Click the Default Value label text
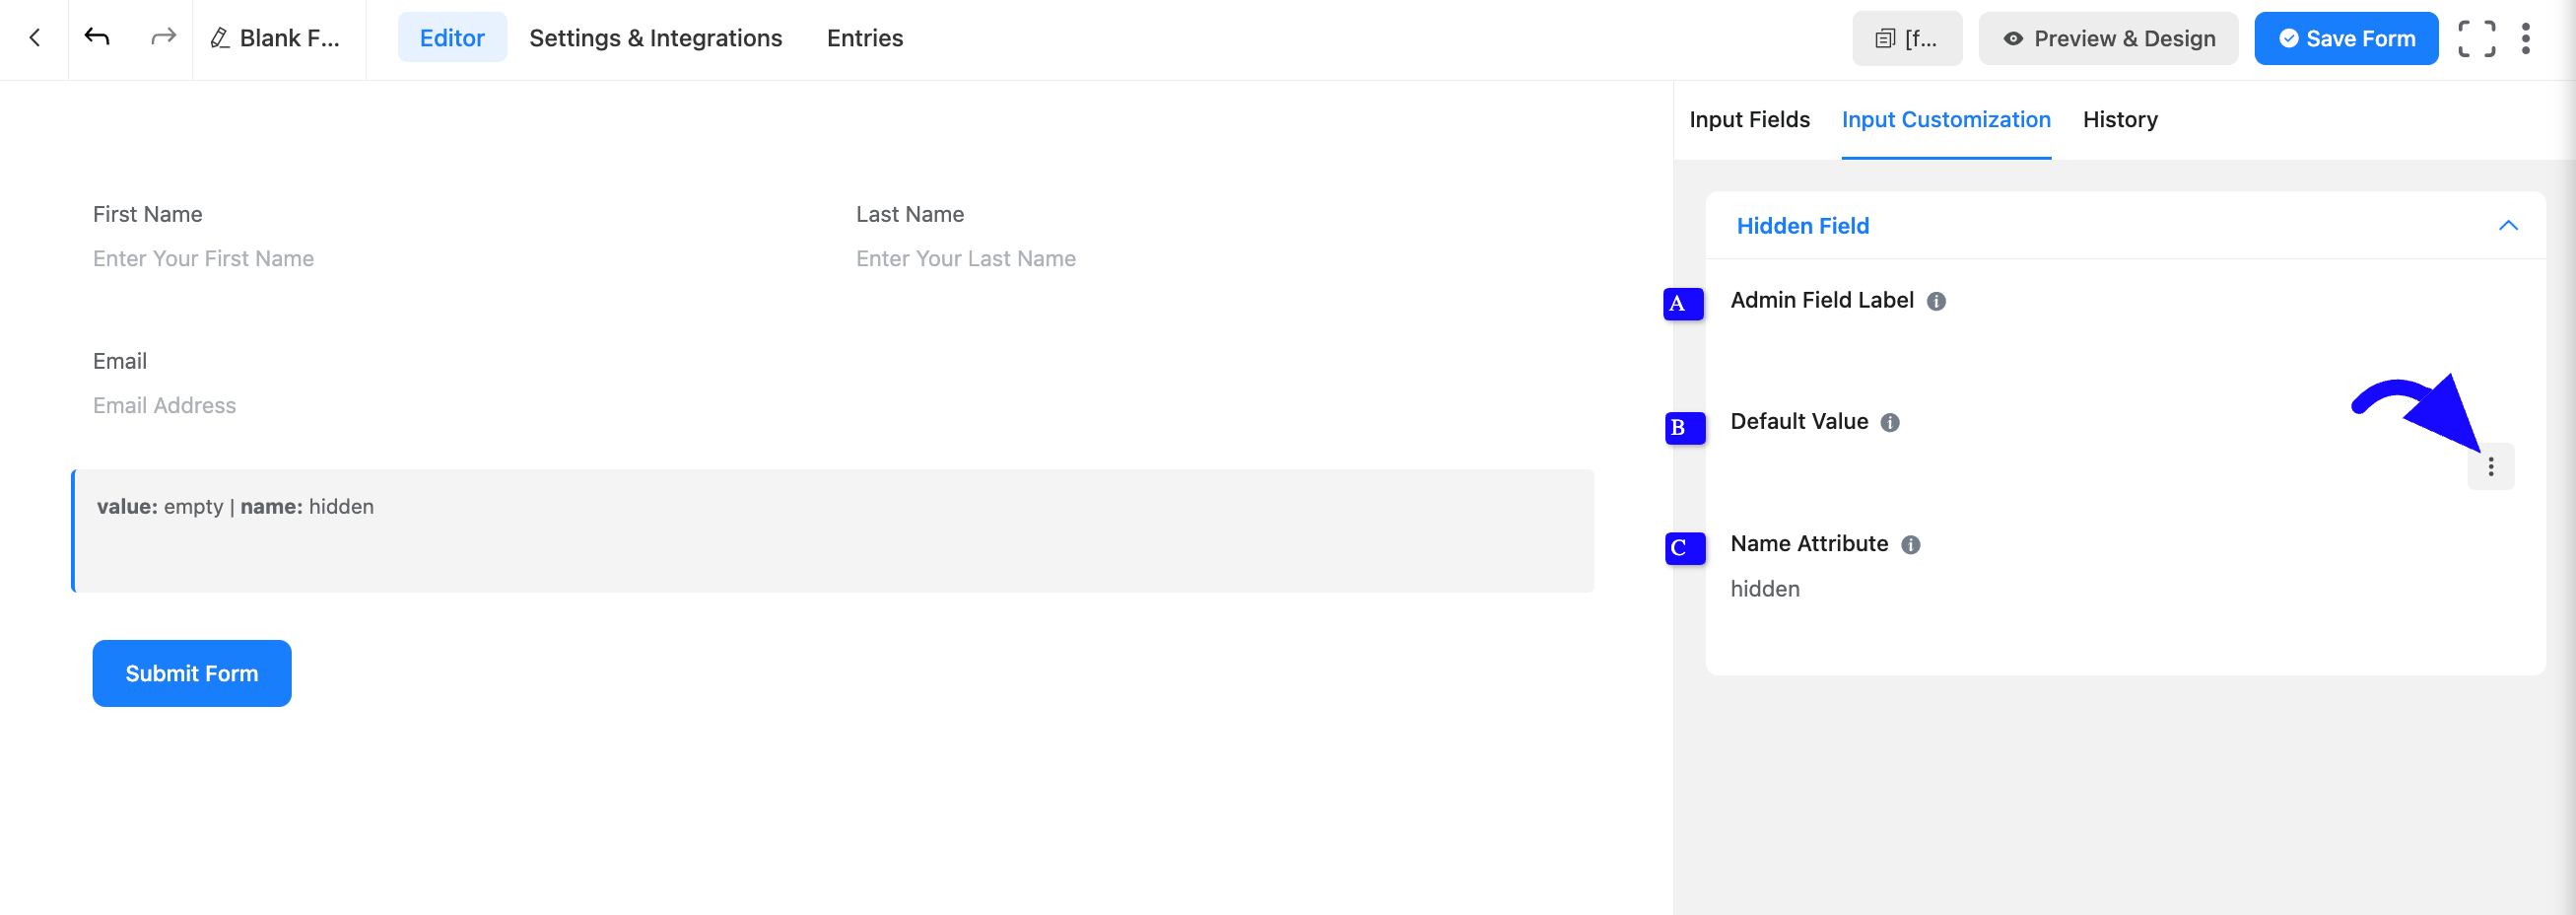The image size is (2576, 915). coord(1799,421)
